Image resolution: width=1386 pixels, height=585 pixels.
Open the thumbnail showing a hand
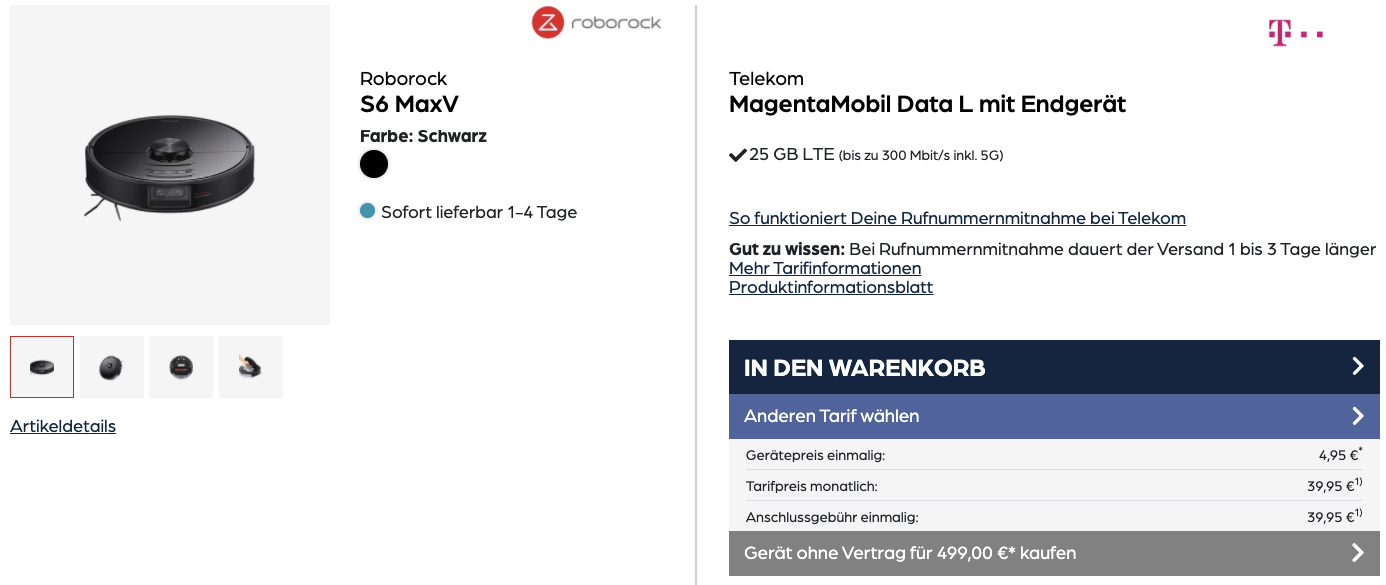(251, 367)
